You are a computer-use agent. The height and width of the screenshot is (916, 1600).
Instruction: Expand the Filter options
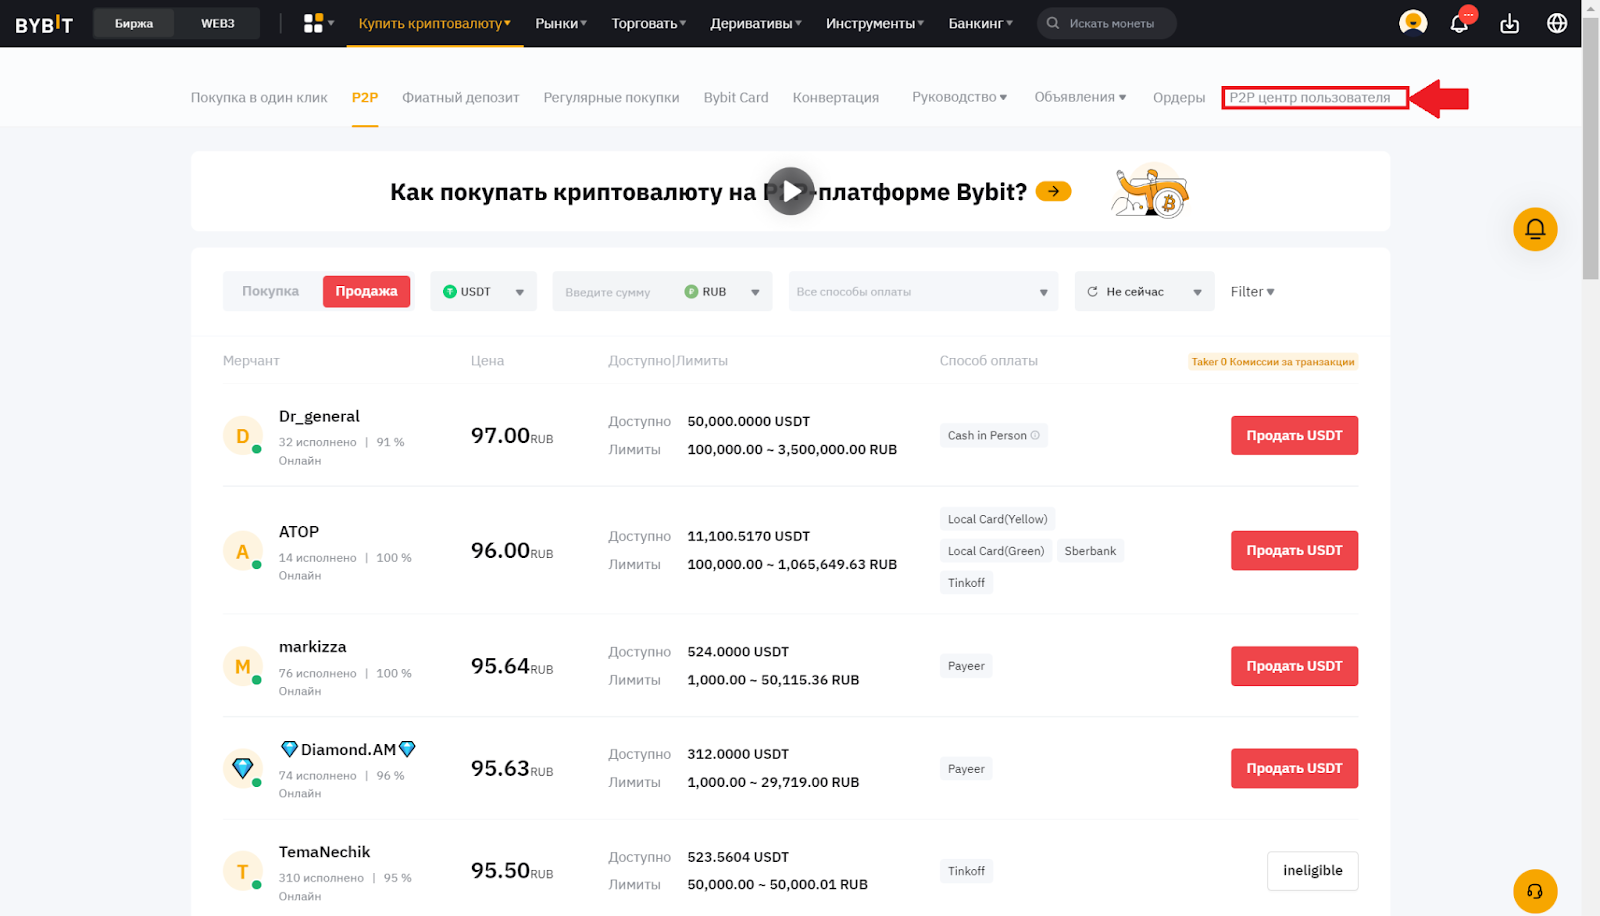(1252, 291)
